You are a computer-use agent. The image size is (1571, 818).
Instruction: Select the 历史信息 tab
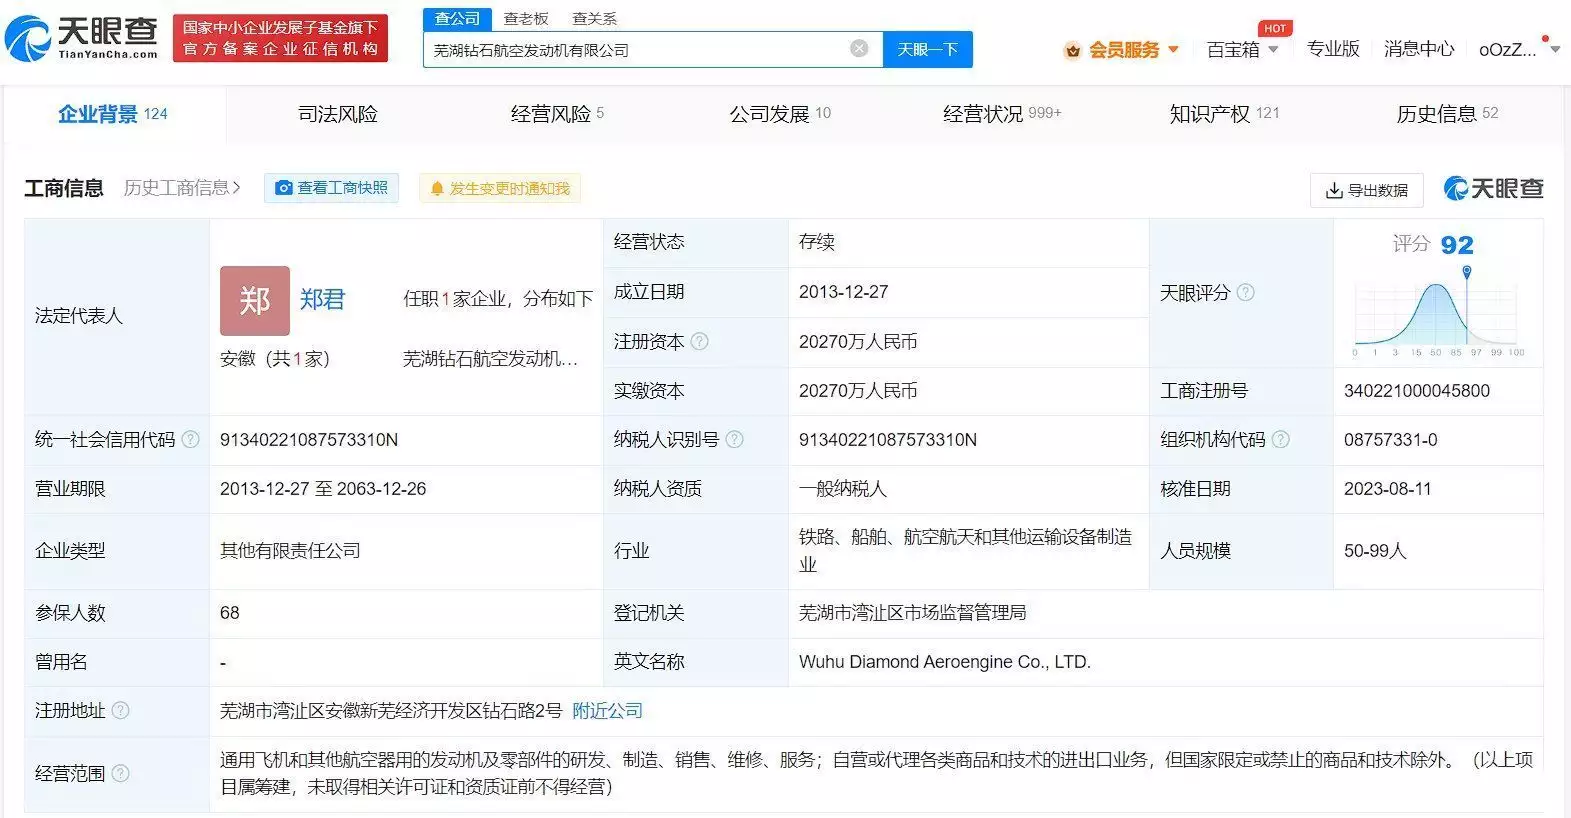1447,114
